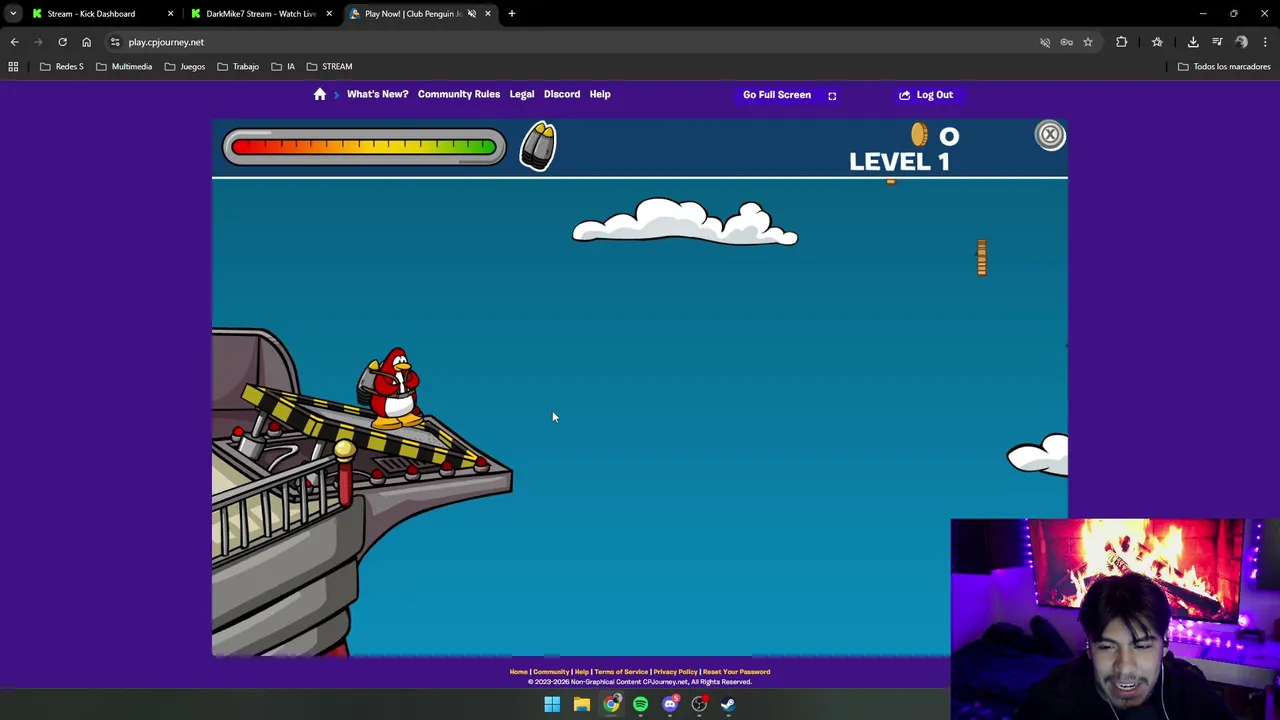Open the Redes S bookmark folder
Viewport: 1280px width, 720px height.
[62, 66]
